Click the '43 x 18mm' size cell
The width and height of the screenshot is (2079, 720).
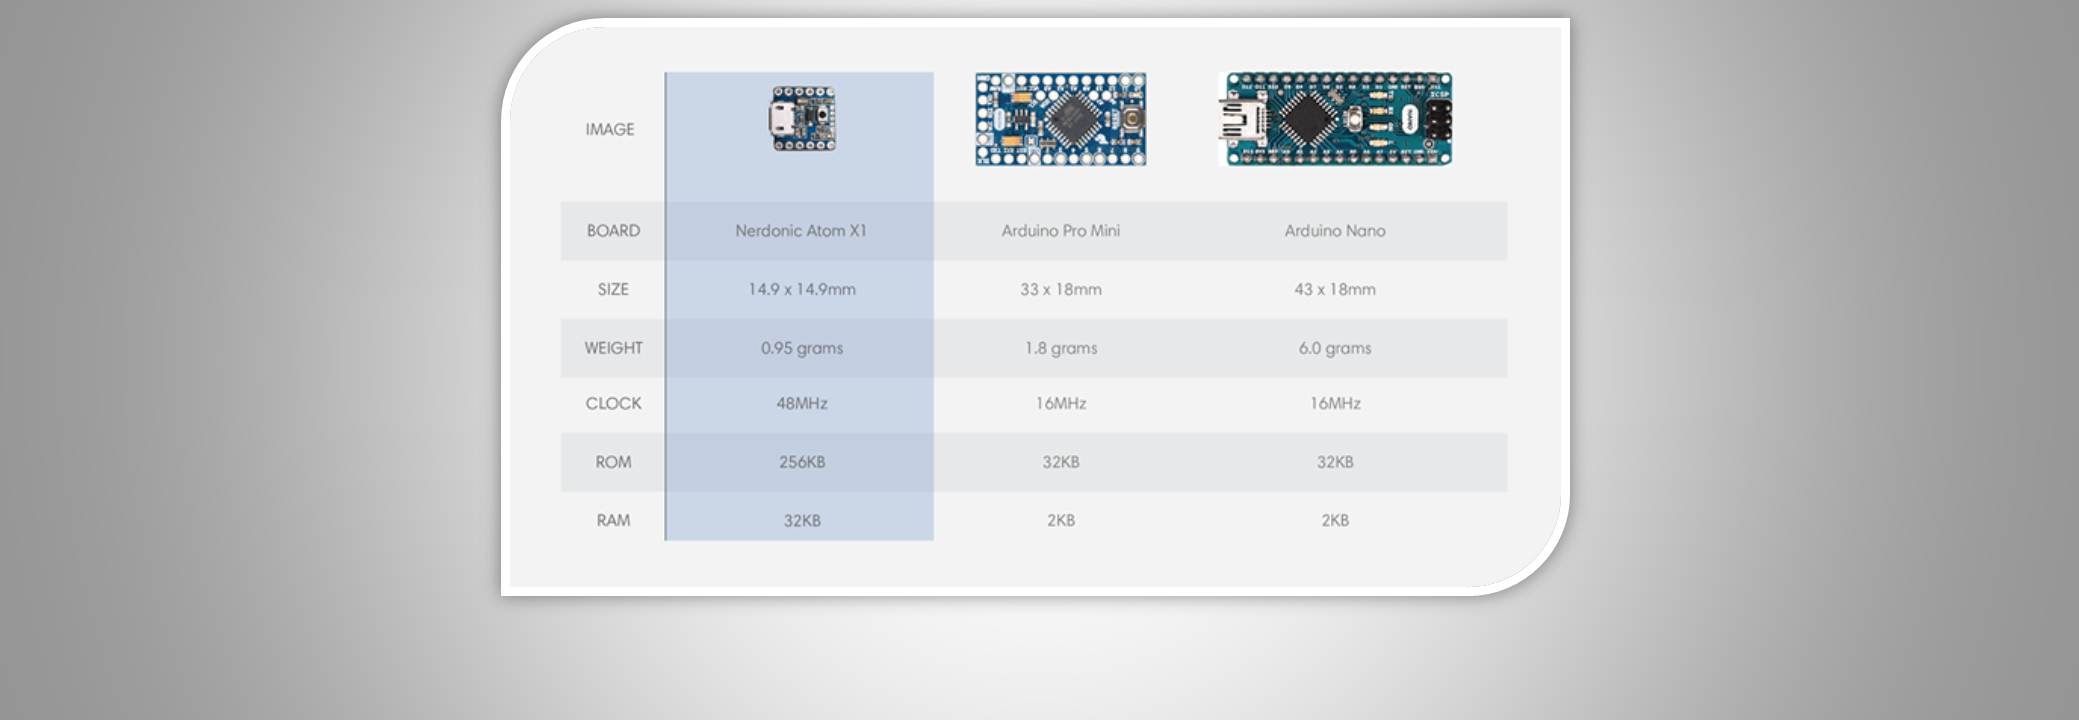coord(1335,289)
